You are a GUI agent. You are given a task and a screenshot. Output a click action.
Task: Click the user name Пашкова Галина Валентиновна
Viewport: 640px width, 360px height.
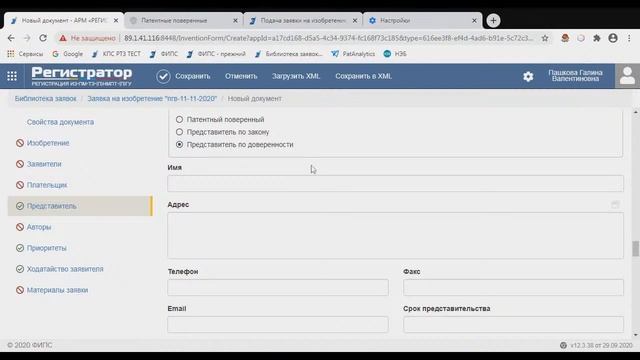(575, 76)
